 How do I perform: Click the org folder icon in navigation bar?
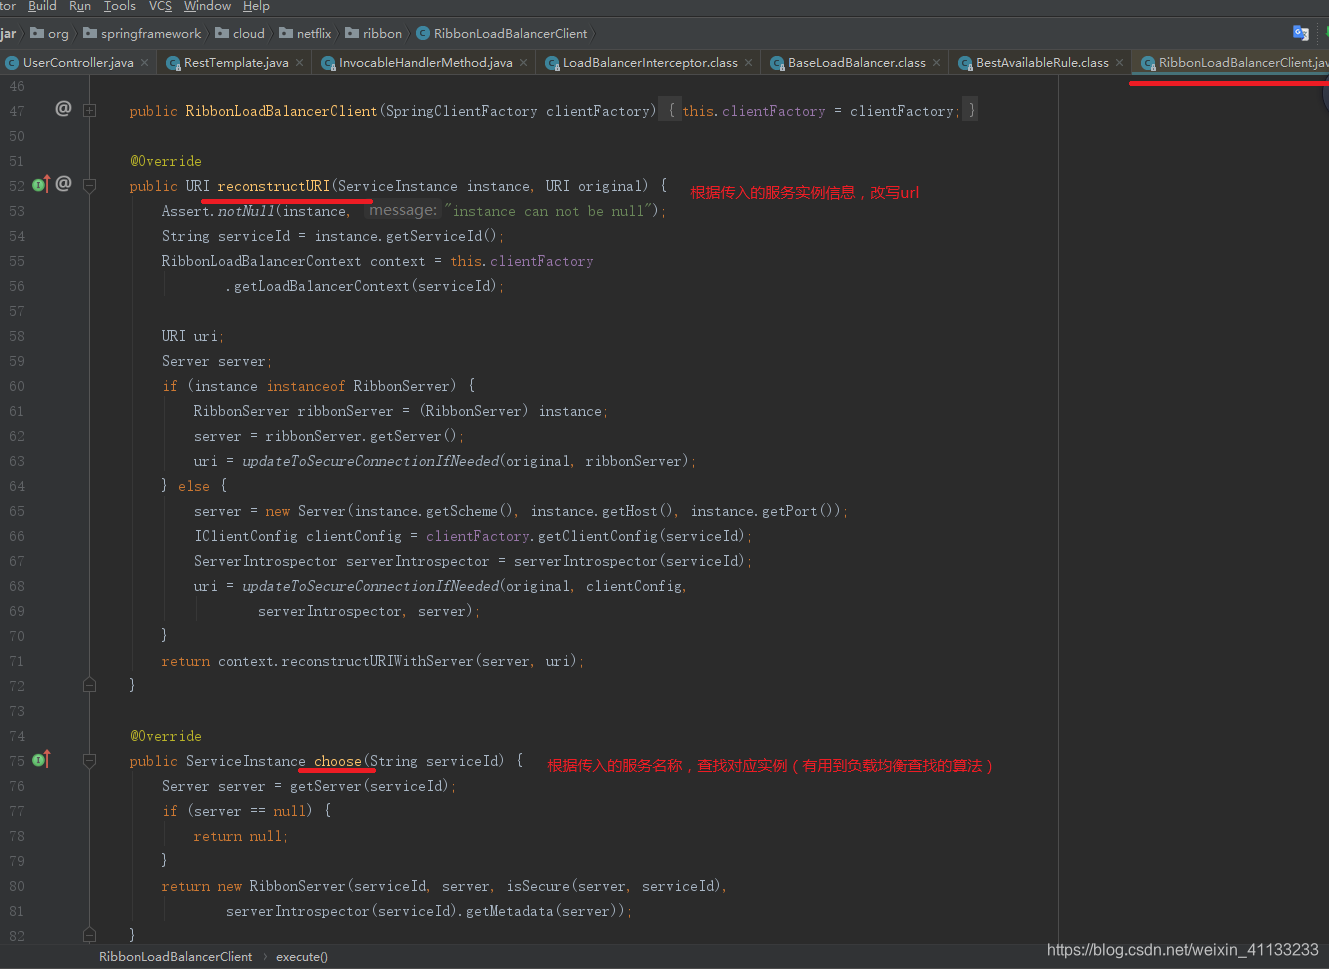click(x=37, y=33)
